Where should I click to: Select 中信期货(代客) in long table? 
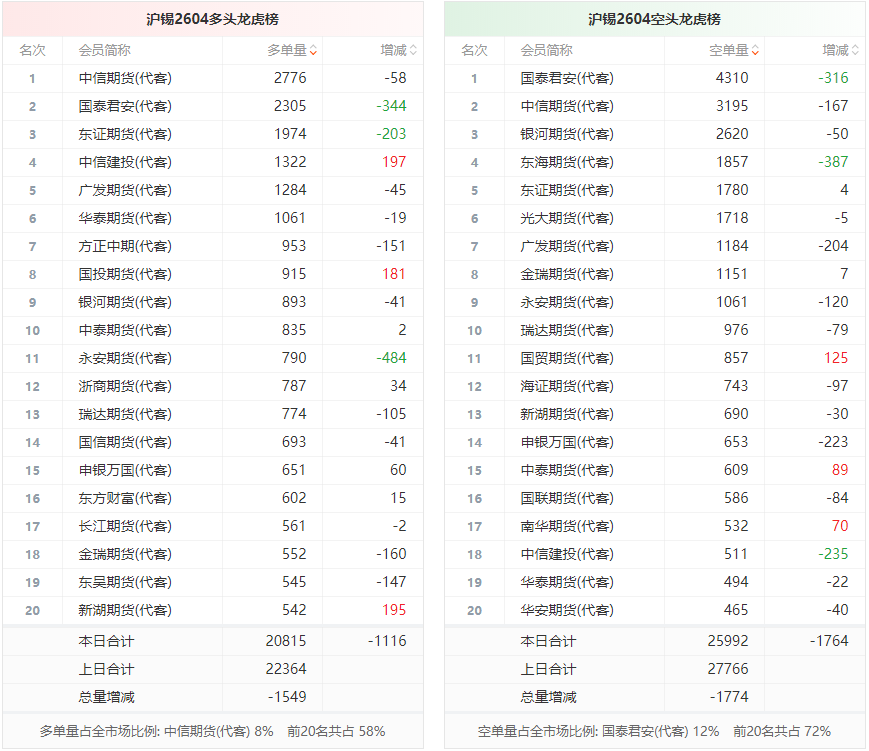125,78
